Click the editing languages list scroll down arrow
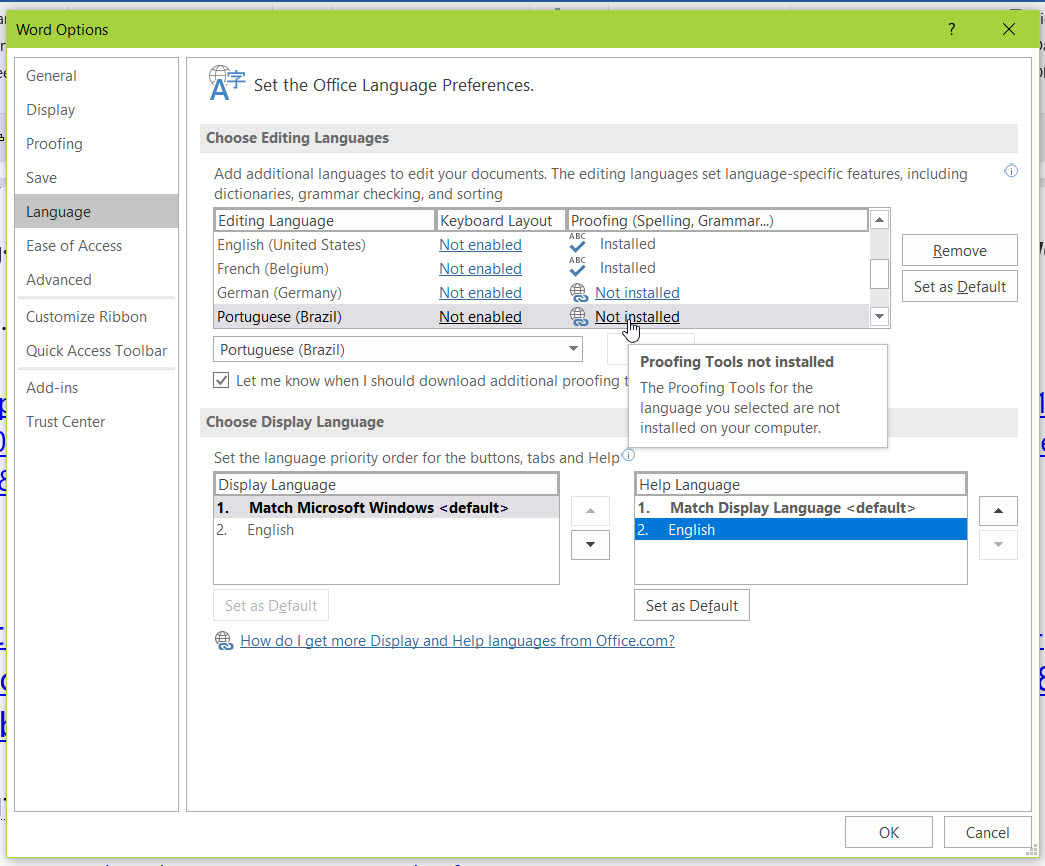 879,317
